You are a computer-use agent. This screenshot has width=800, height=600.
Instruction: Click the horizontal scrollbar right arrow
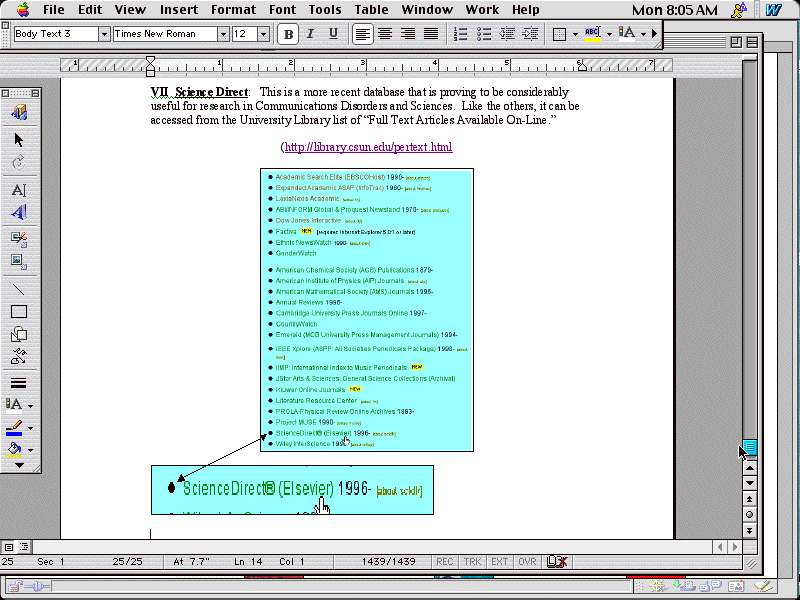[735, 547]
